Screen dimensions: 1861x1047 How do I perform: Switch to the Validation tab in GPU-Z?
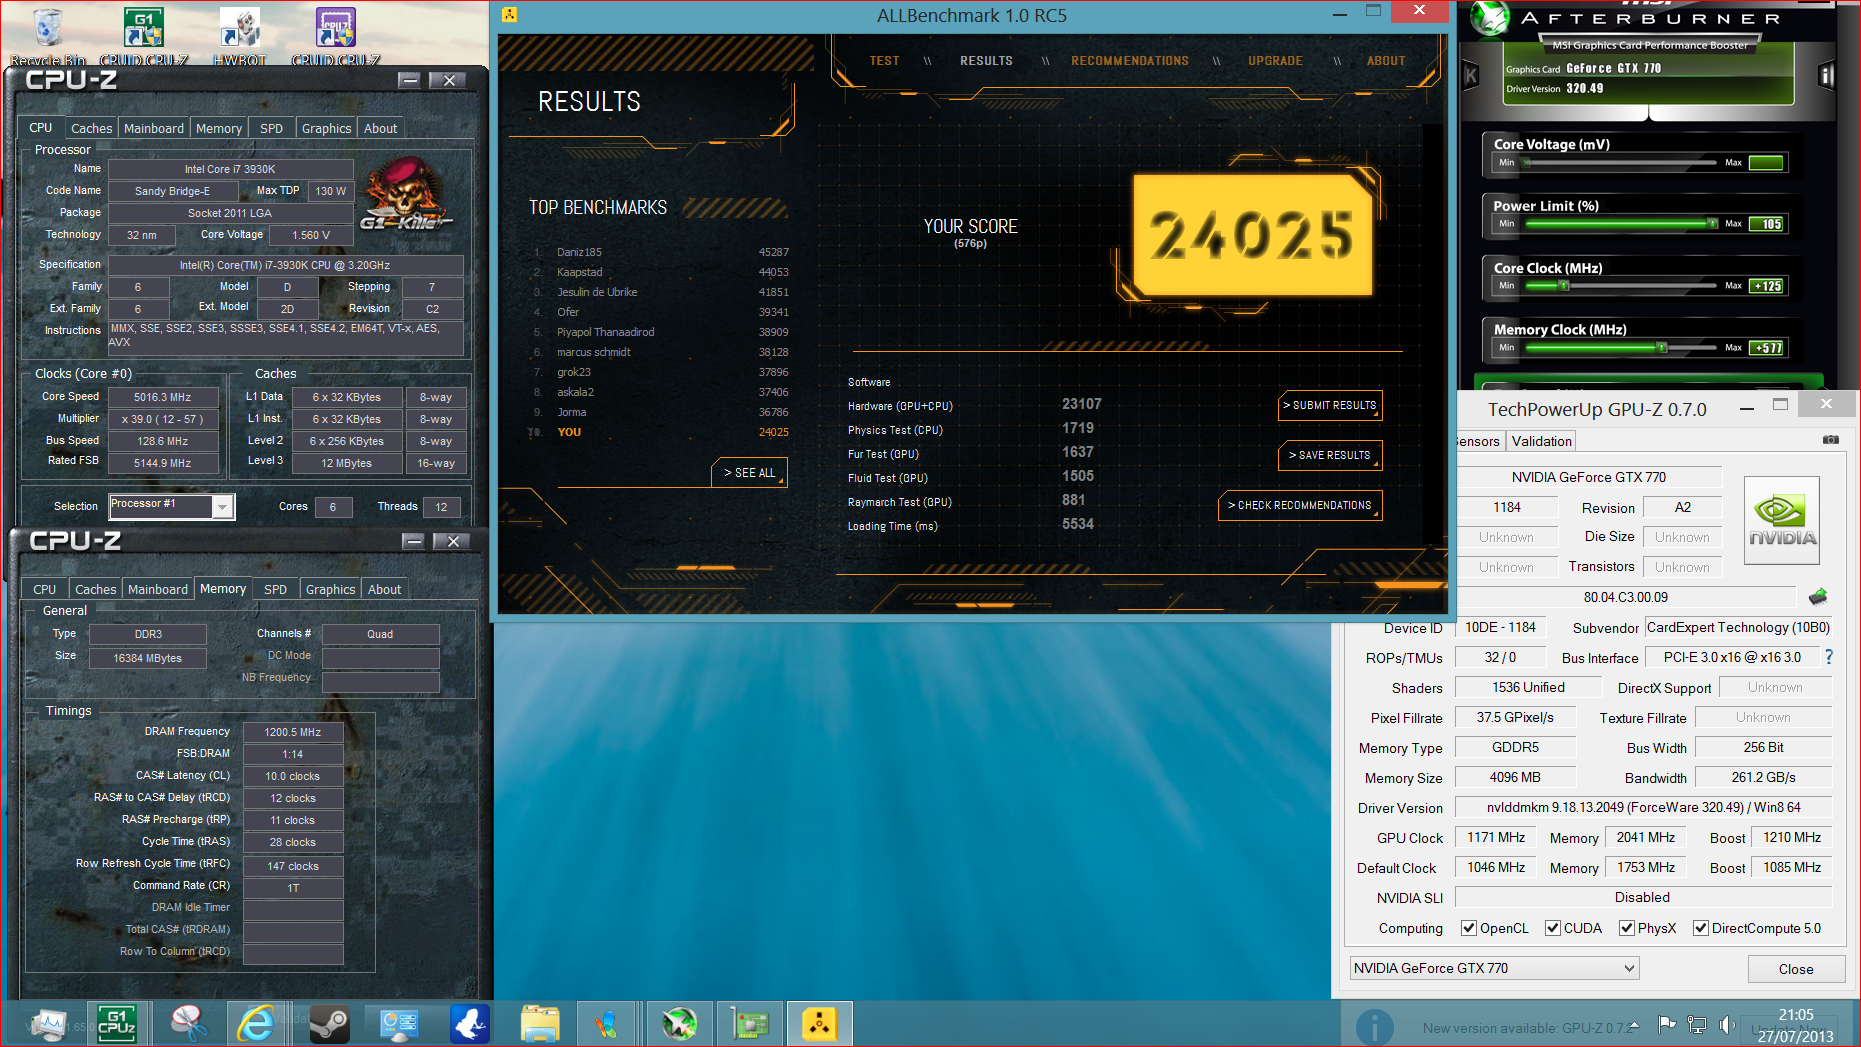click(x=1541, y=441)
